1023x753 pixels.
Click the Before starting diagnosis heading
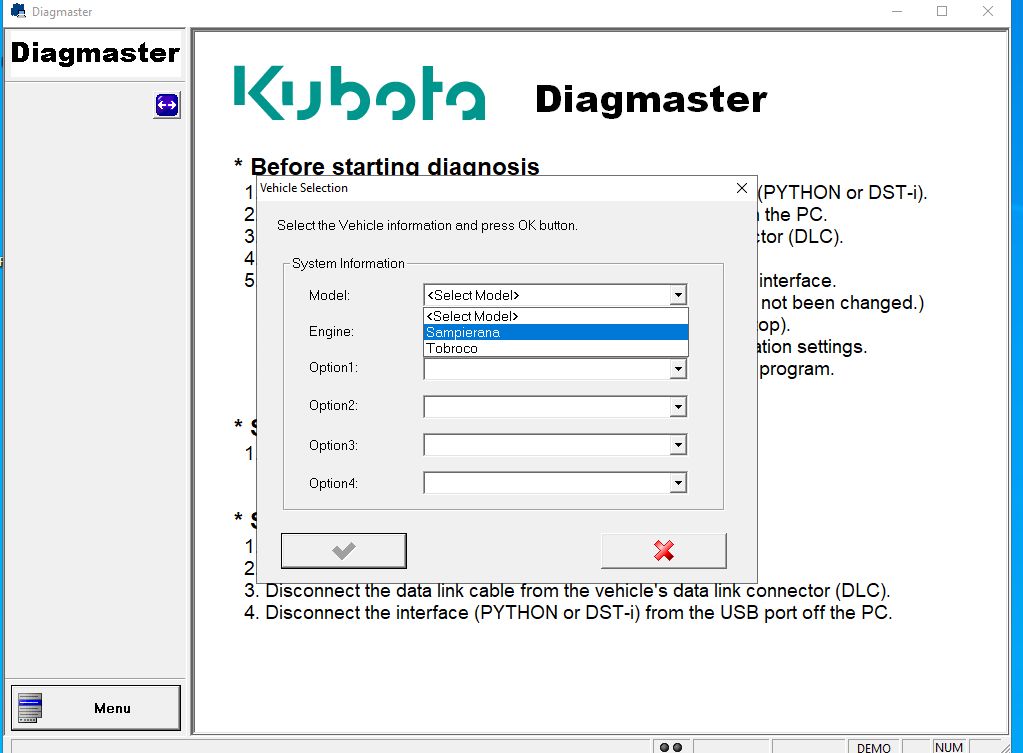pyautogui.click(x=395, y=166)
